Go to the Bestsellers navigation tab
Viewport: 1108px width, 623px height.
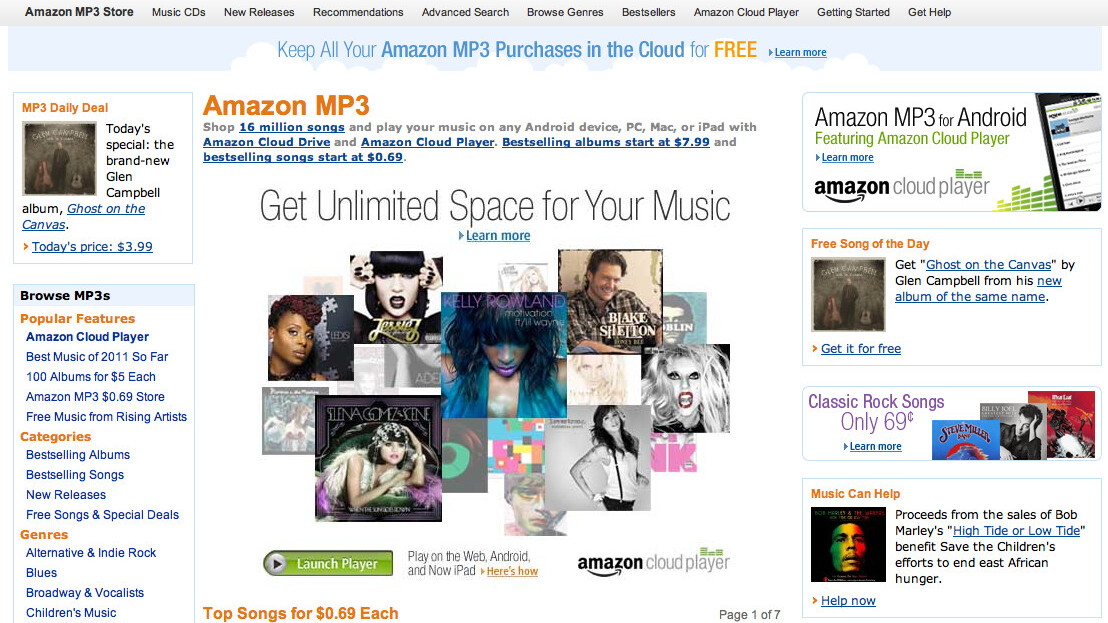[x=648, y=12]
